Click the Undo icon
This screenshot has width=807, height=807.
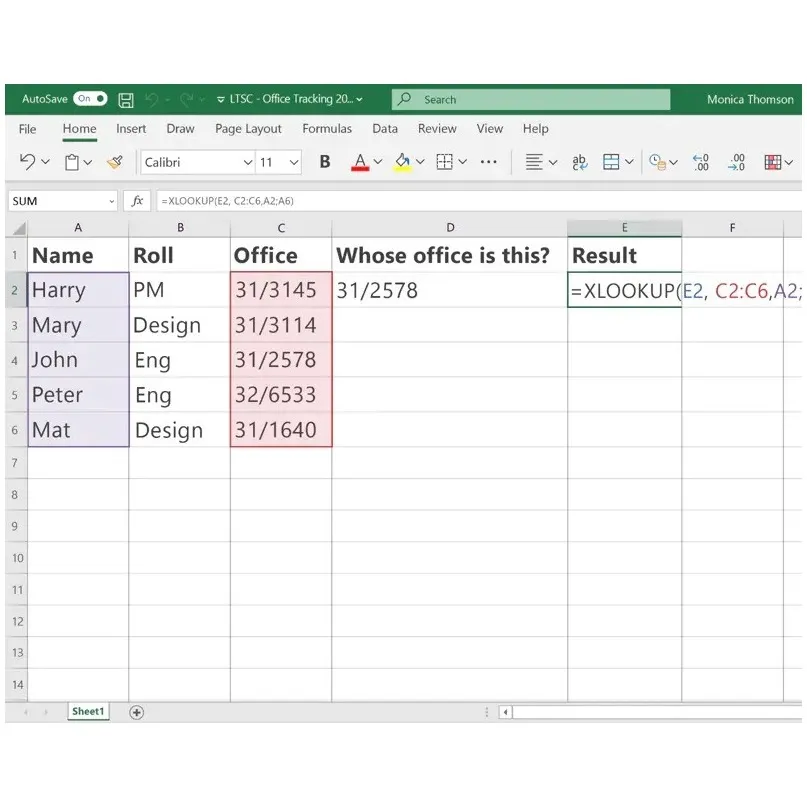click(28, 162)
